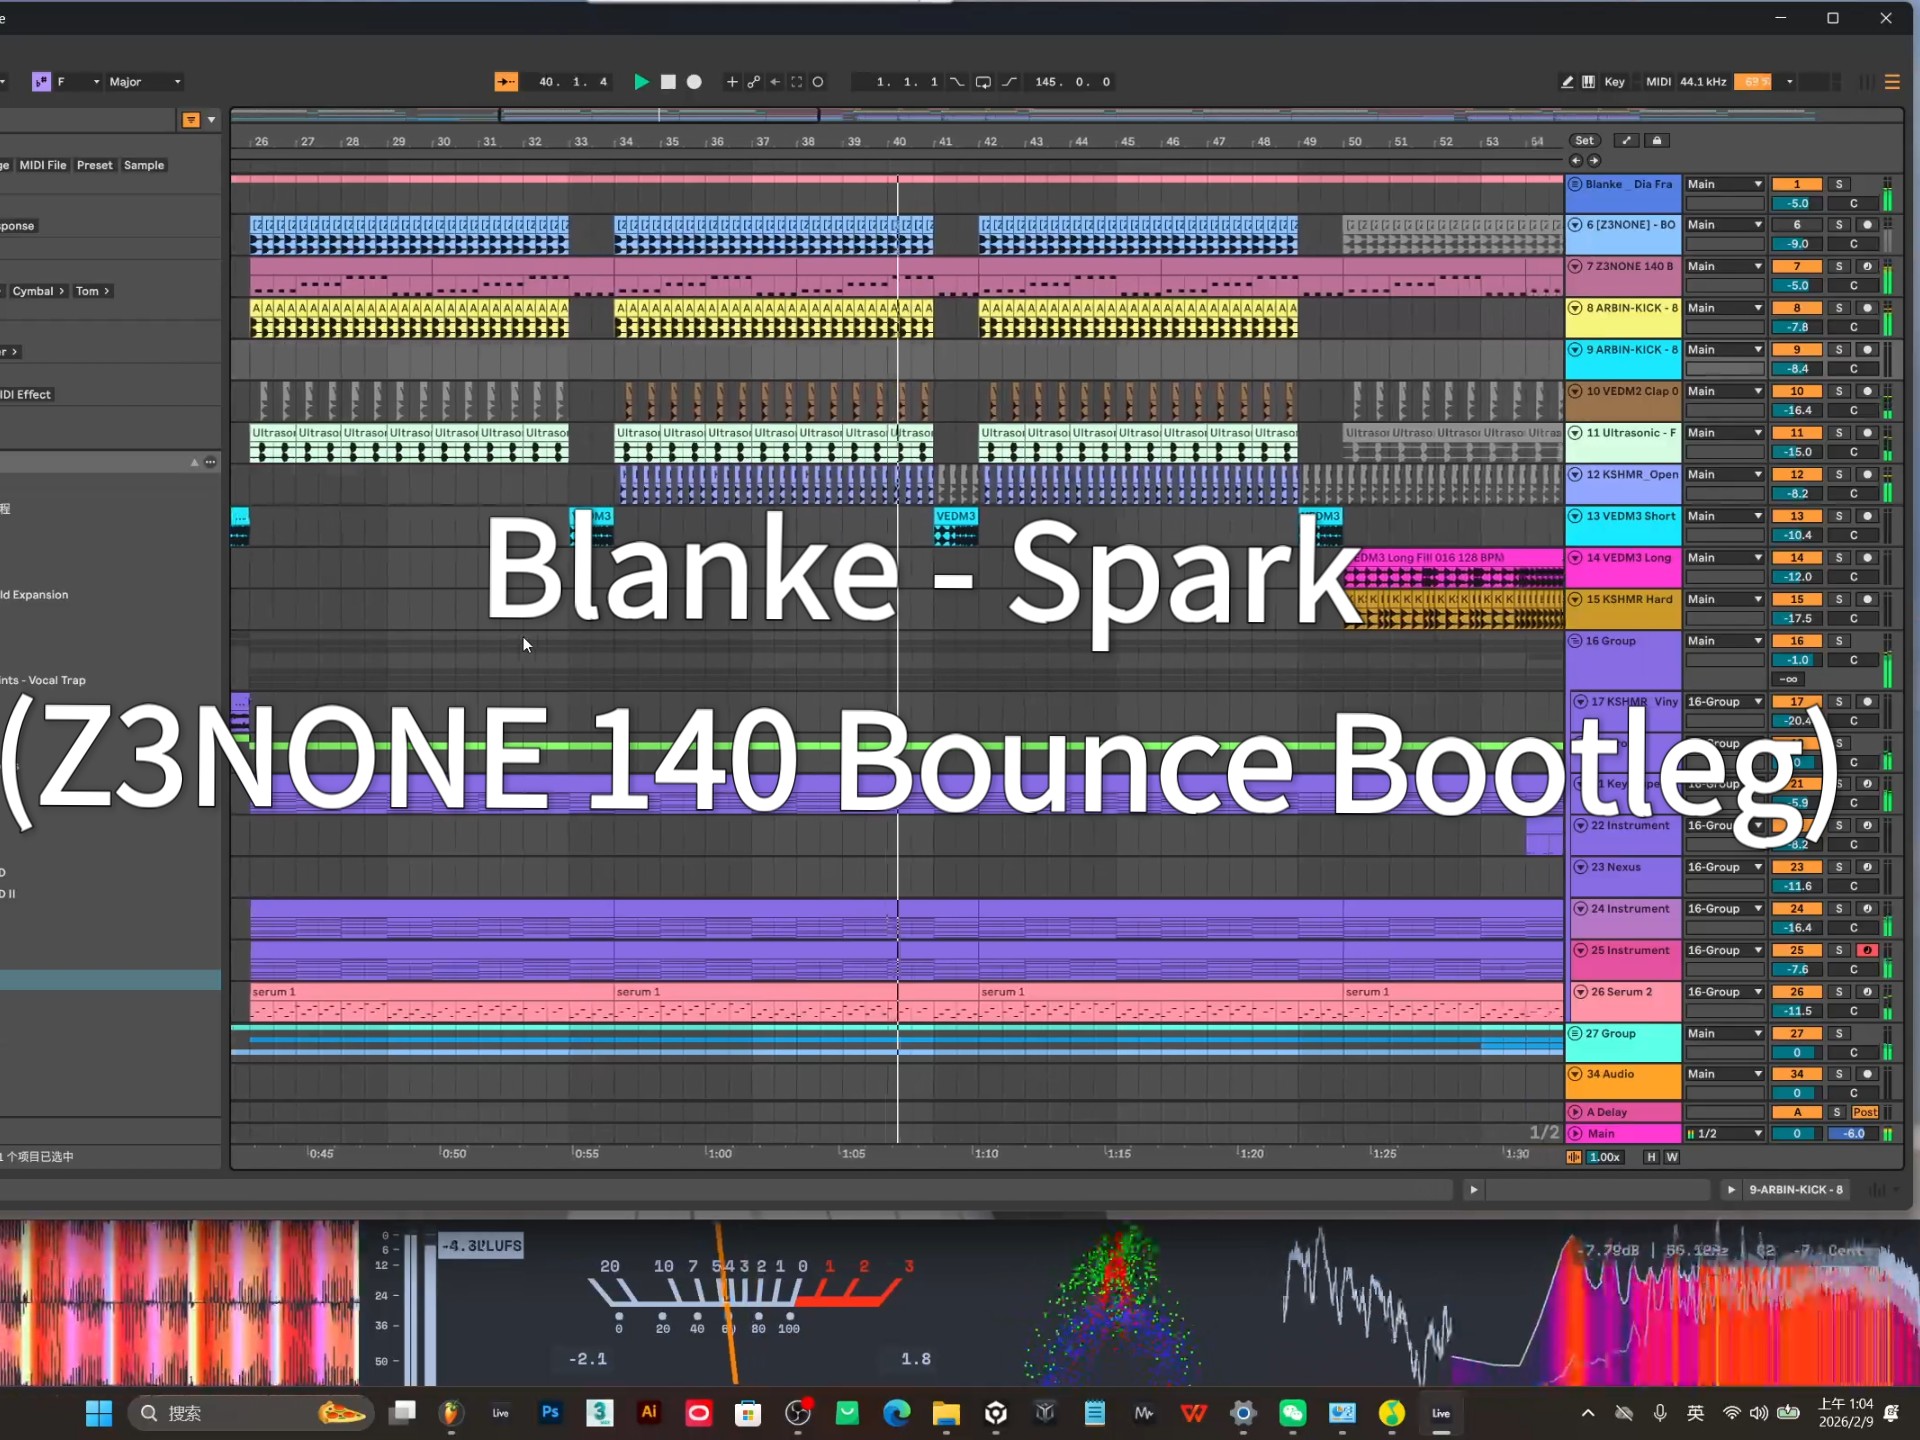This screenshot has width=1920, height=1440.
Task: Open the Major scale dropdown
Action: [145, 82]
